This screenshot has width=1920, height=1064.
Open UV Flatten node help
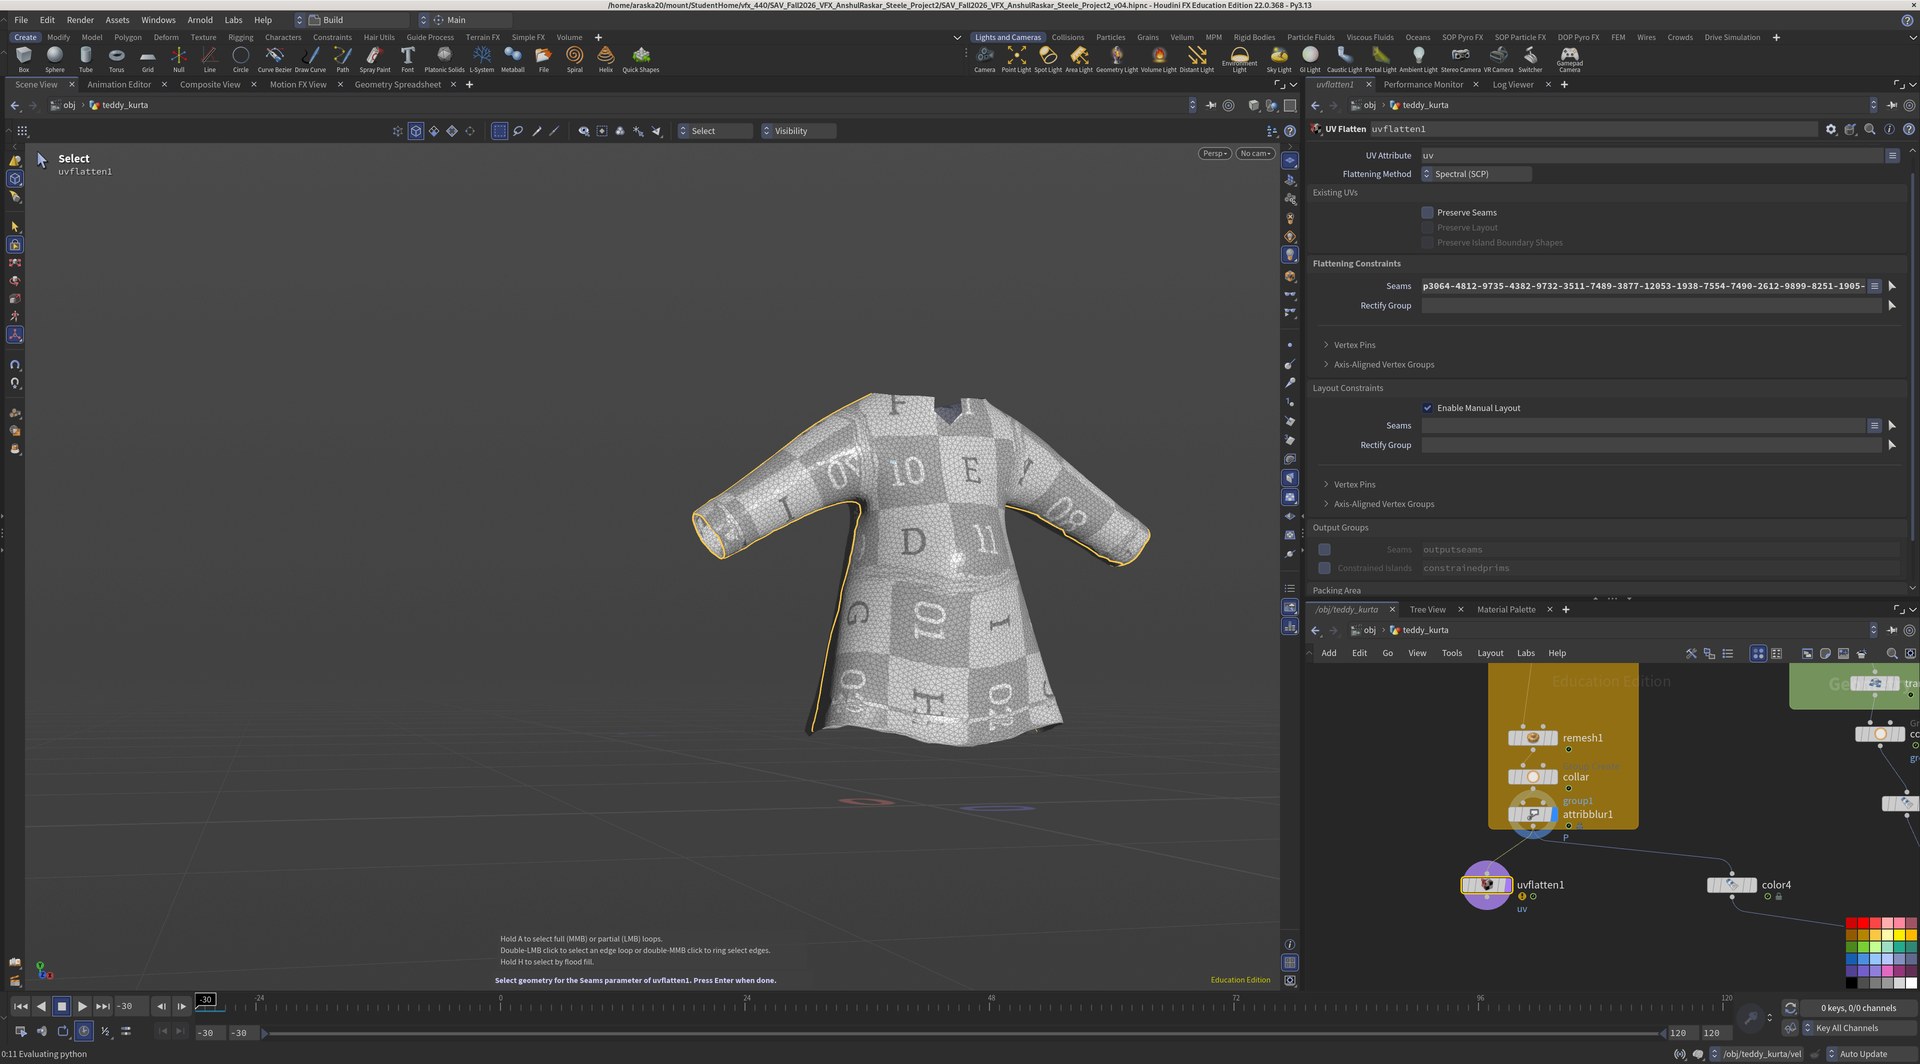(1908, 129)
